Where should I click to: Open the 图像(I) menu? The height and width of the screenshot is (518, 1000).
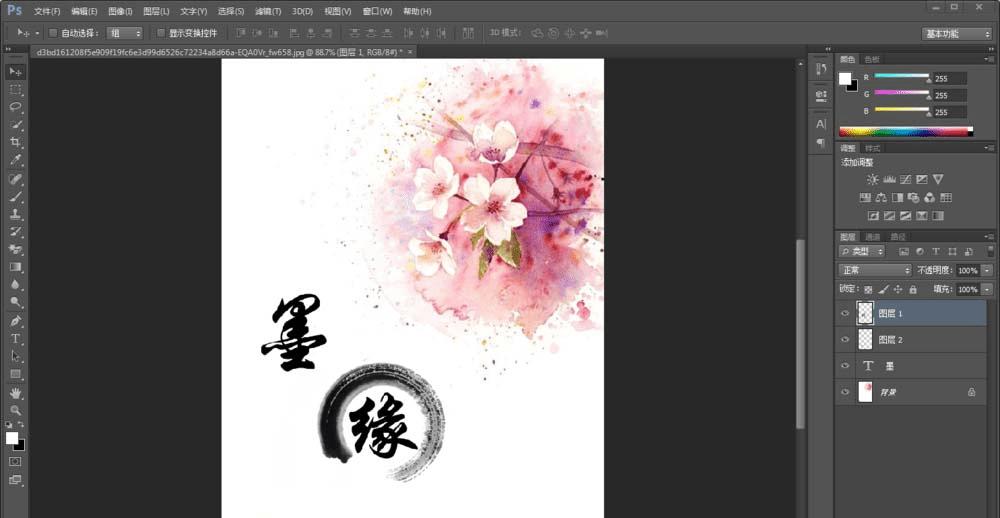[x=121, y=11]
